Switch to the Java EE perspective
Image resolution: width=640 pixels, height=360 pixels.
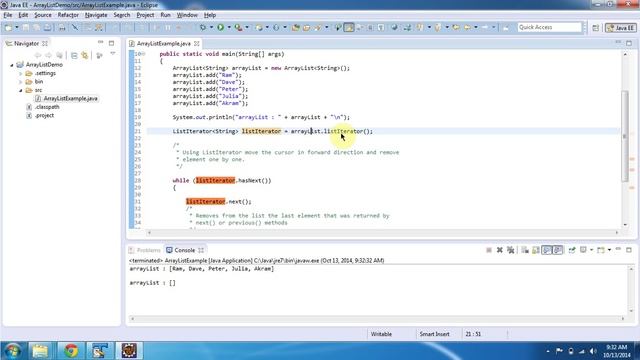(x=620, y=27)
